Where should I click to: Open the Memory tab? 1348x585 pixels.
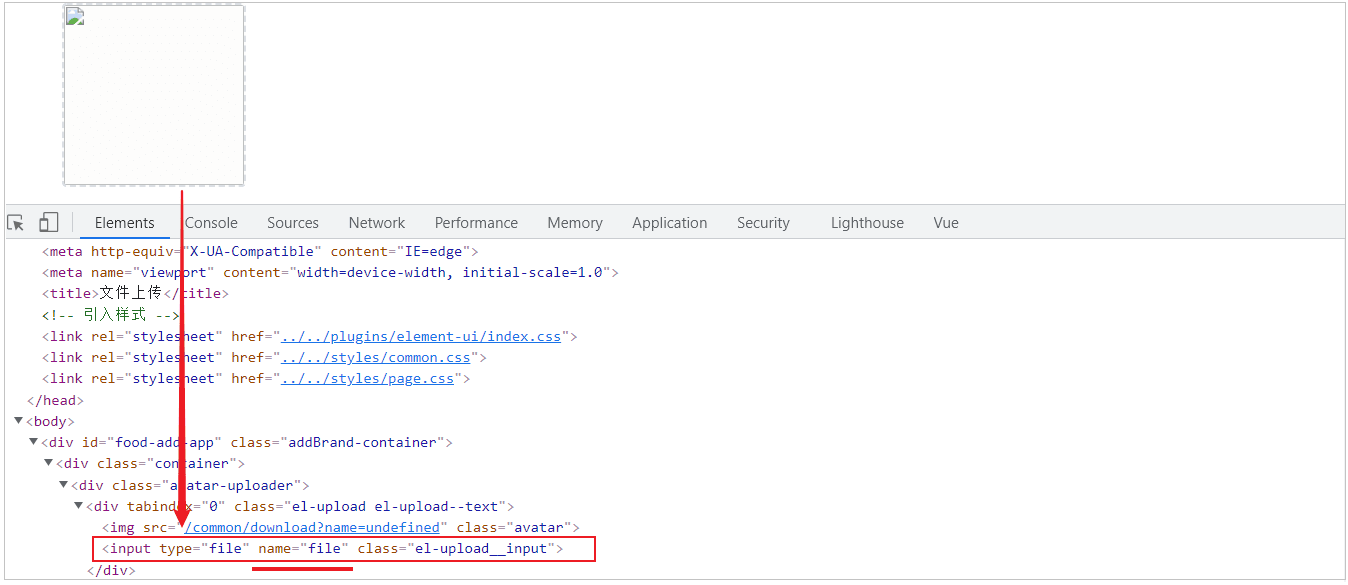click(x=575, y=223)
